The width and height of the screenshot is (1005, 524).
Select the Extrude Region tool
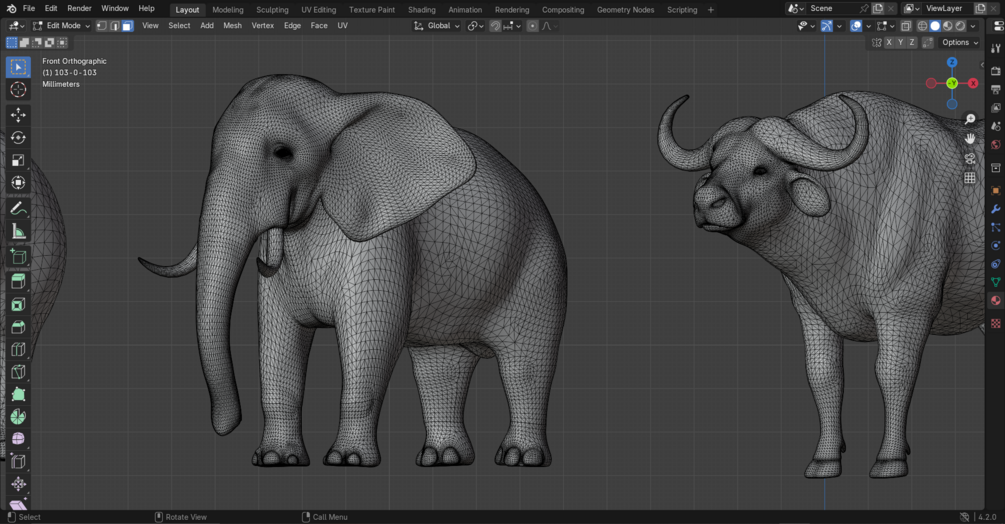pyautogui.click(x=18, y=281)
